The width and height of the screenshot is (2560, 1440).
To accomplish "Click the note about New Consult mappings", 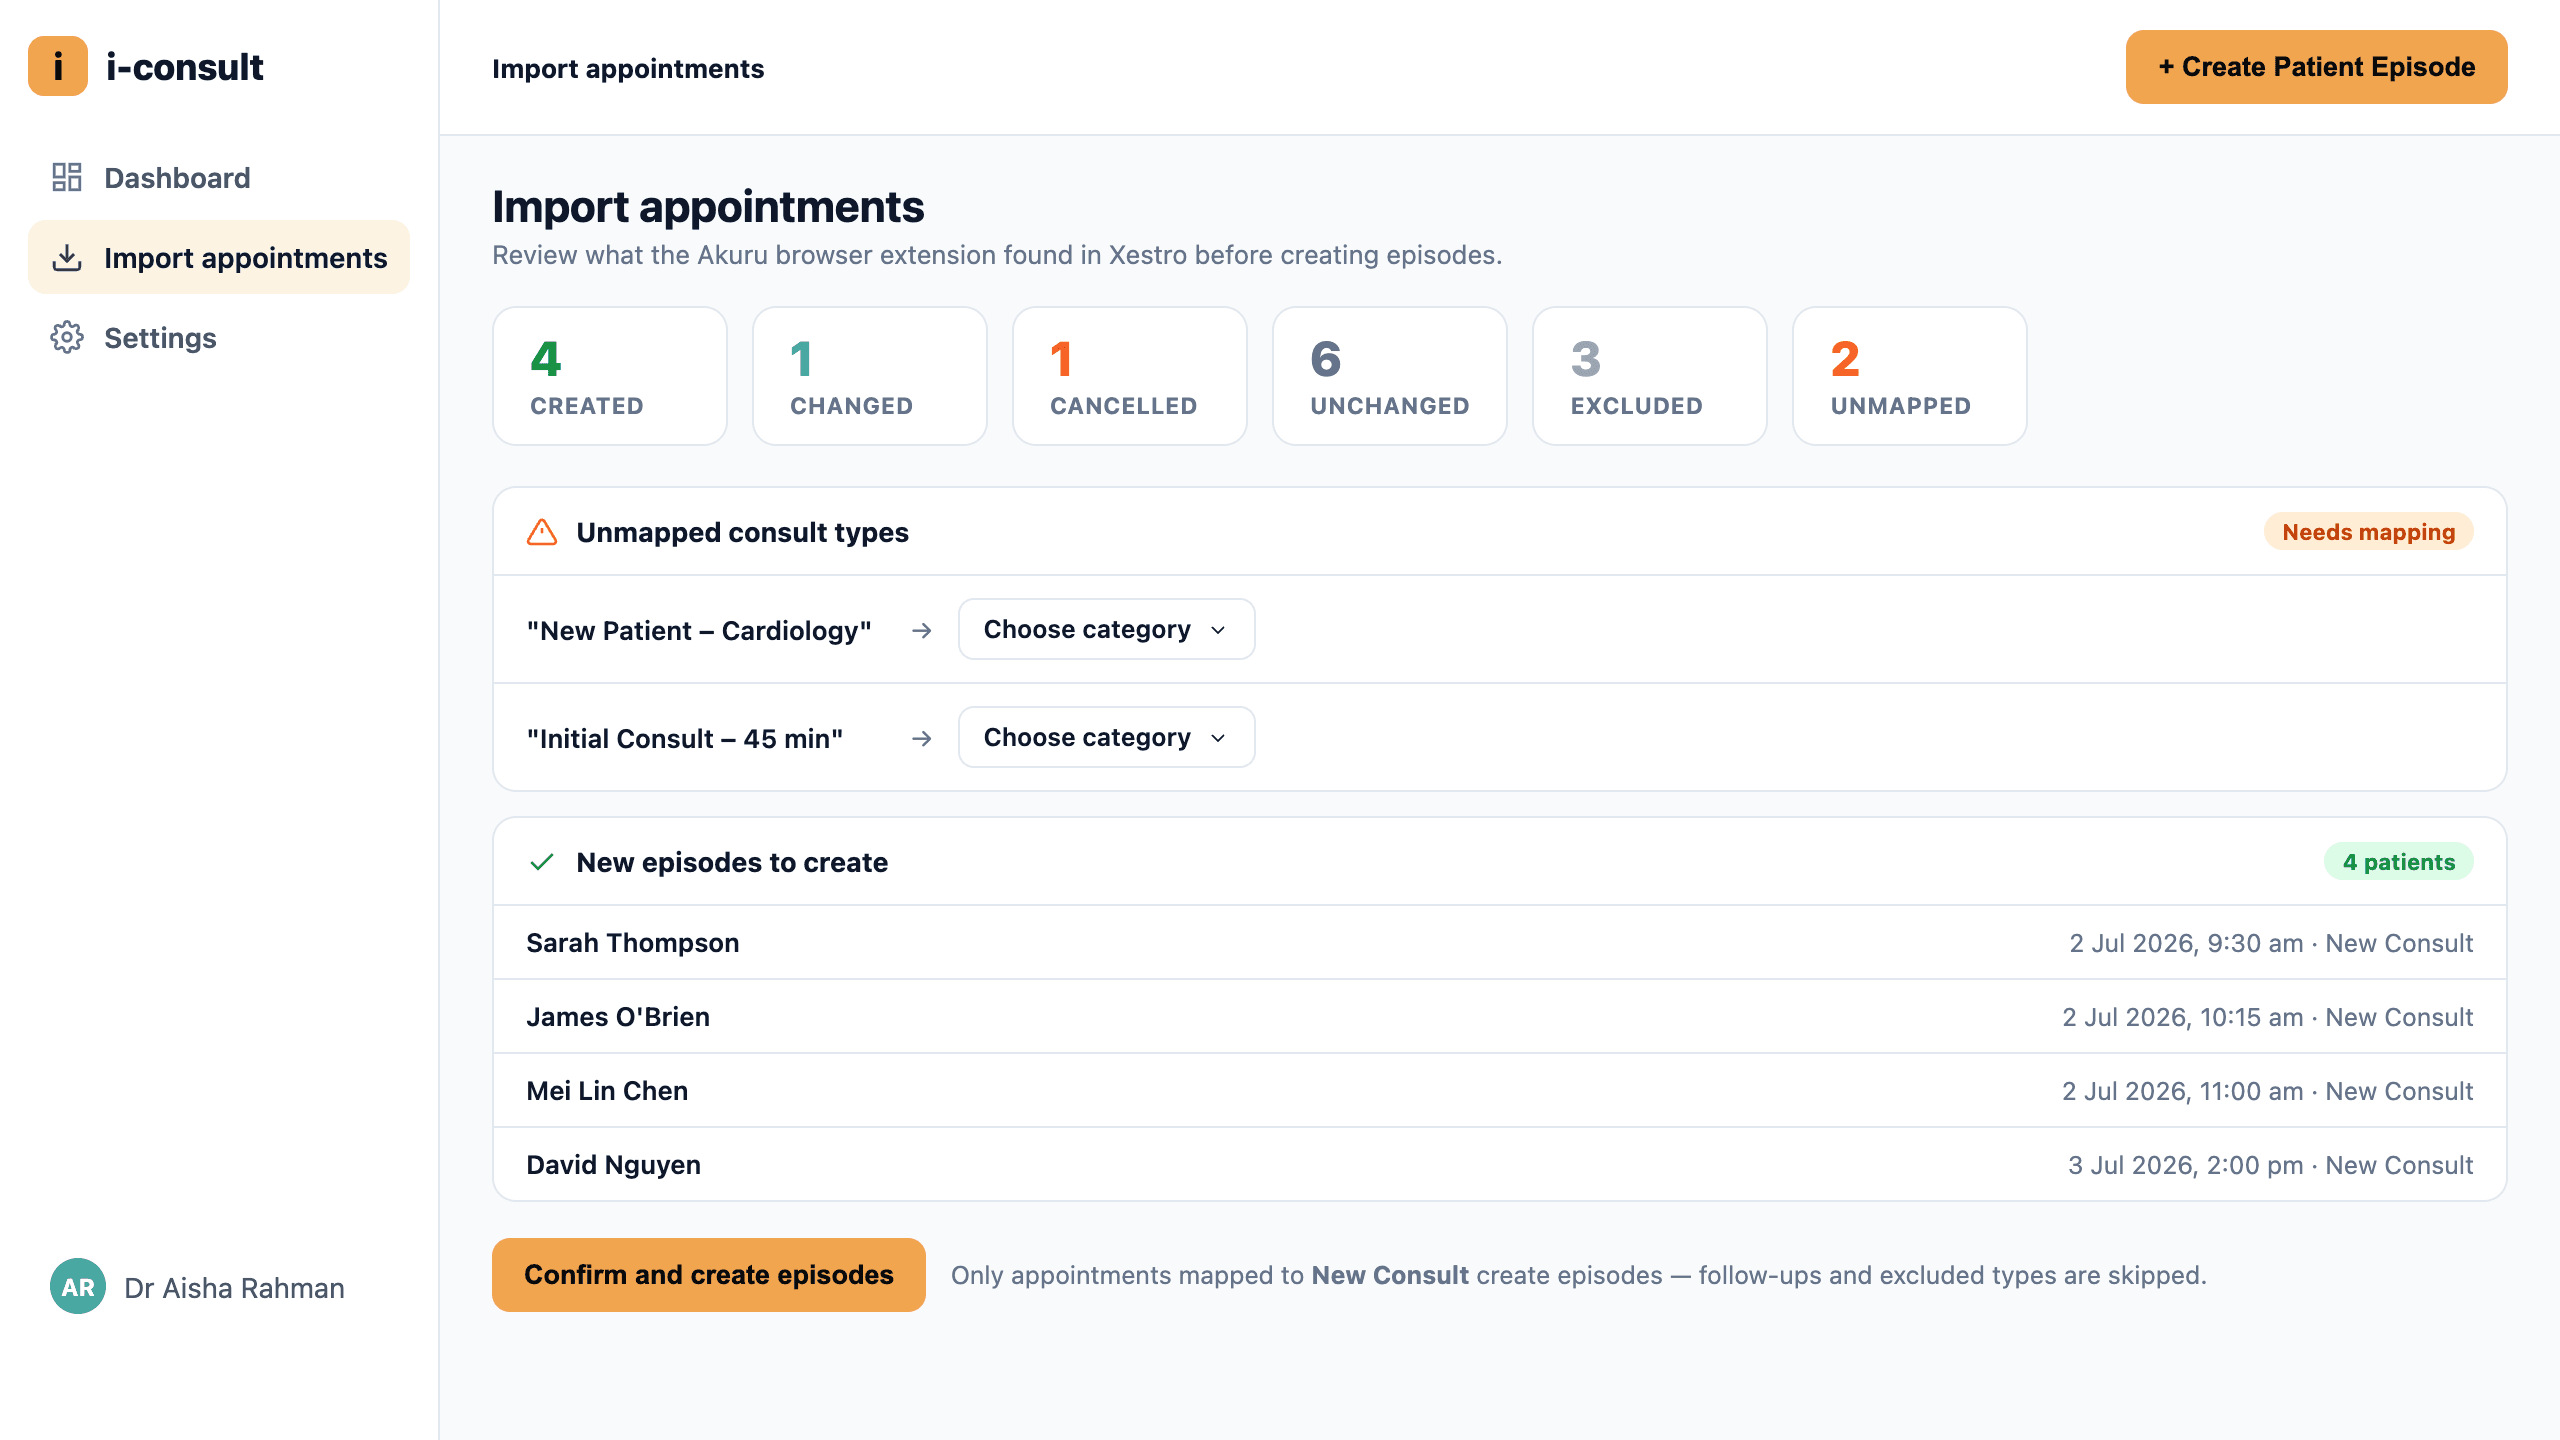I will point(1578,1275).
